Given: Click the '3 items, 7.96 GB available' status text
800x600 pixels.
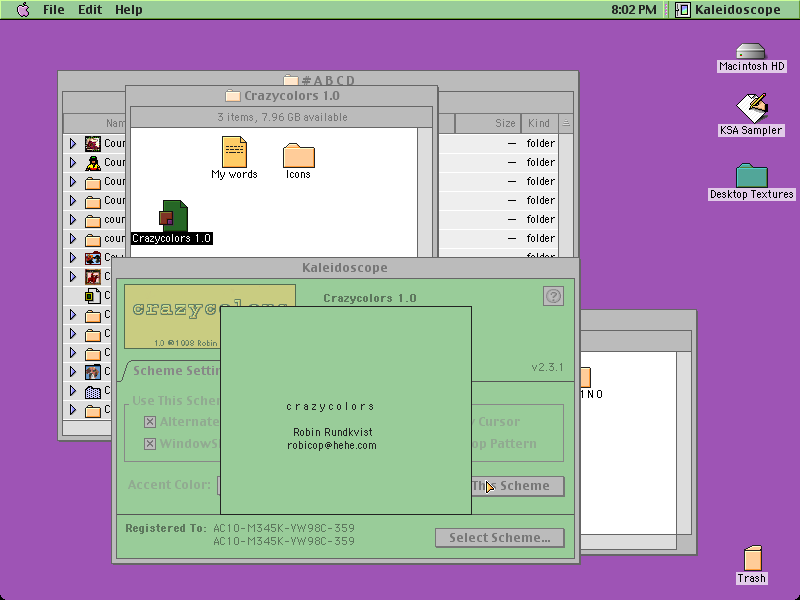Looking at the screenshot, I should pos(282,117).
